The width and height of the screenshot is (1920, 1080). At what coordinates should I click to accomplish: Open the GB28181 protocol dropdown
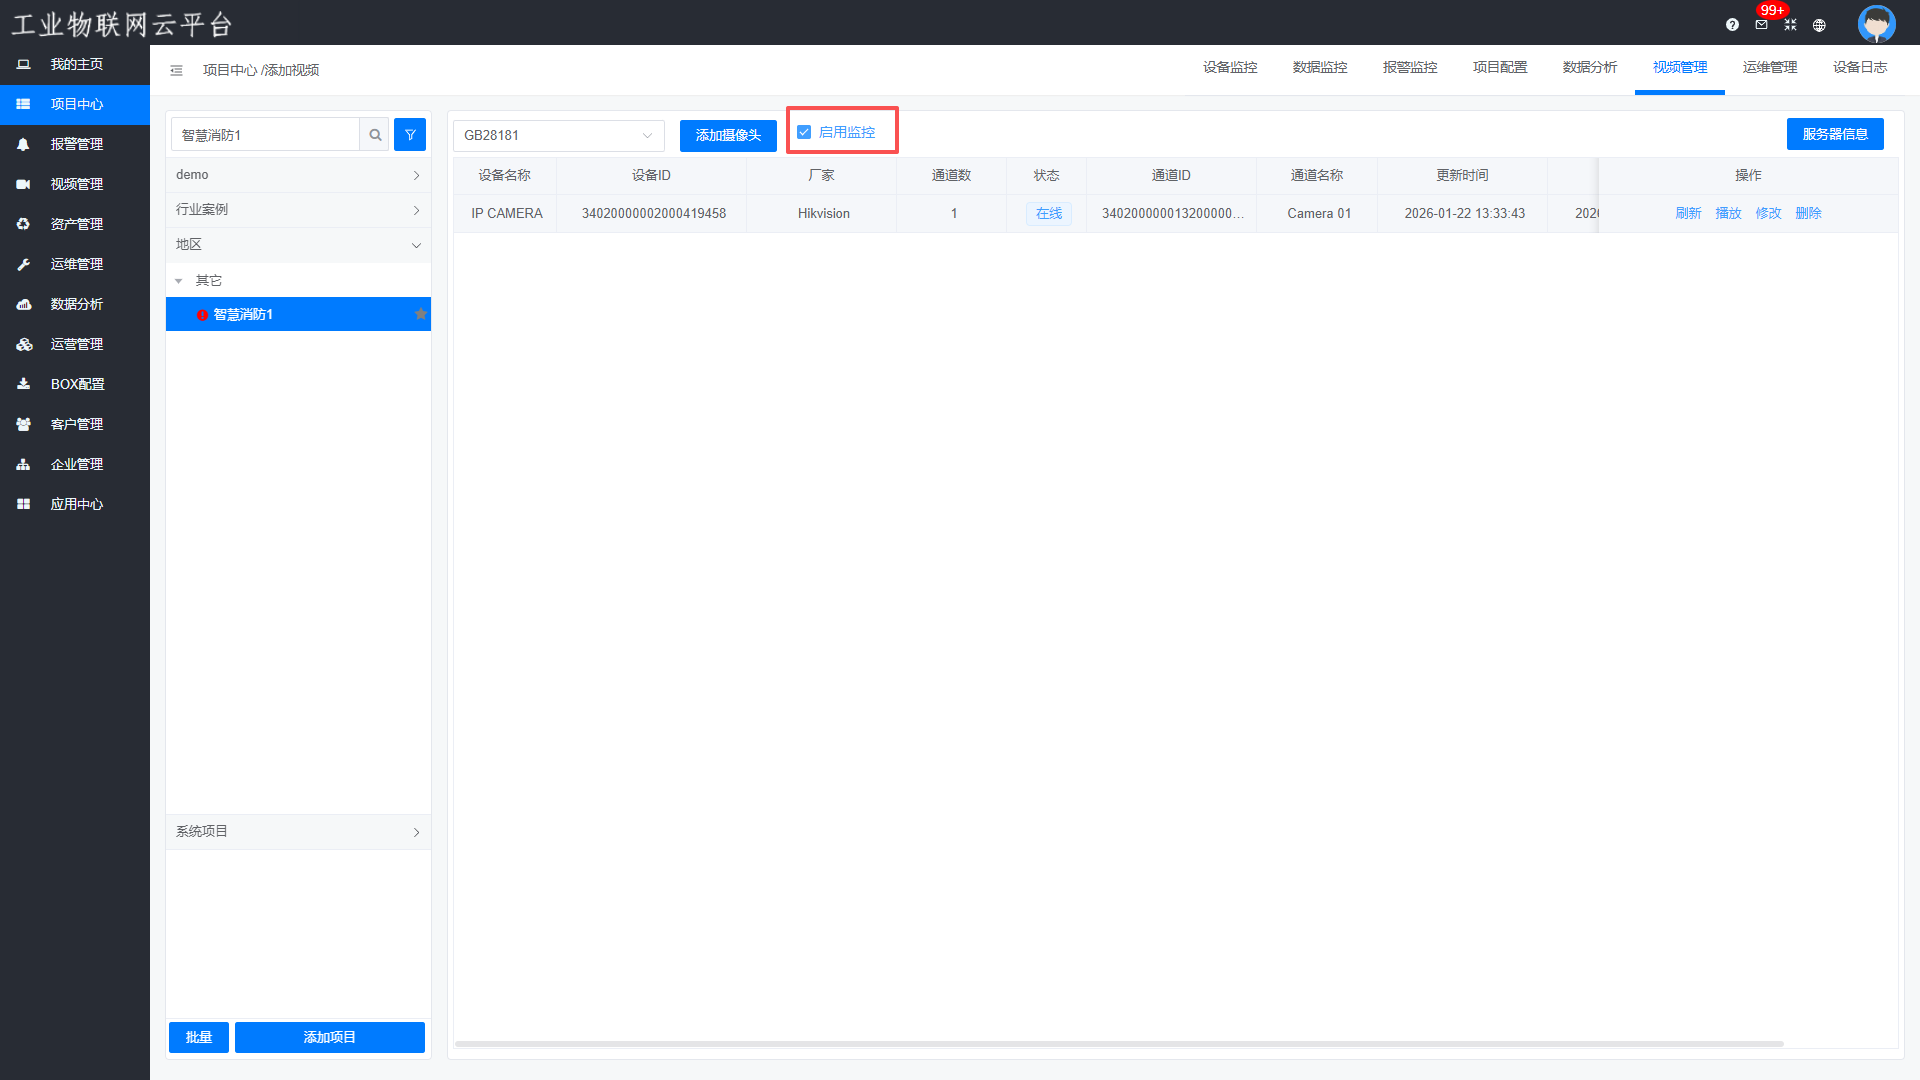[x=558, y=135]
